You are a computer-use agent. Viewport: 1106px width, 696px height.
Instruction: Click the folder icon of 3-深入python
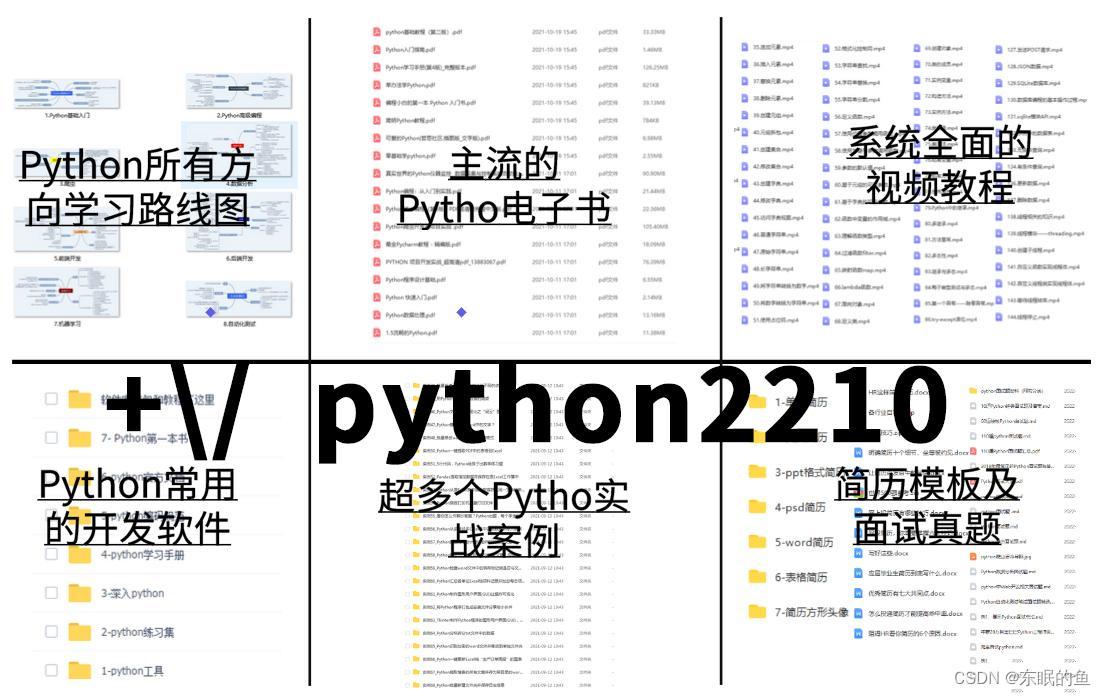(80, 593)
